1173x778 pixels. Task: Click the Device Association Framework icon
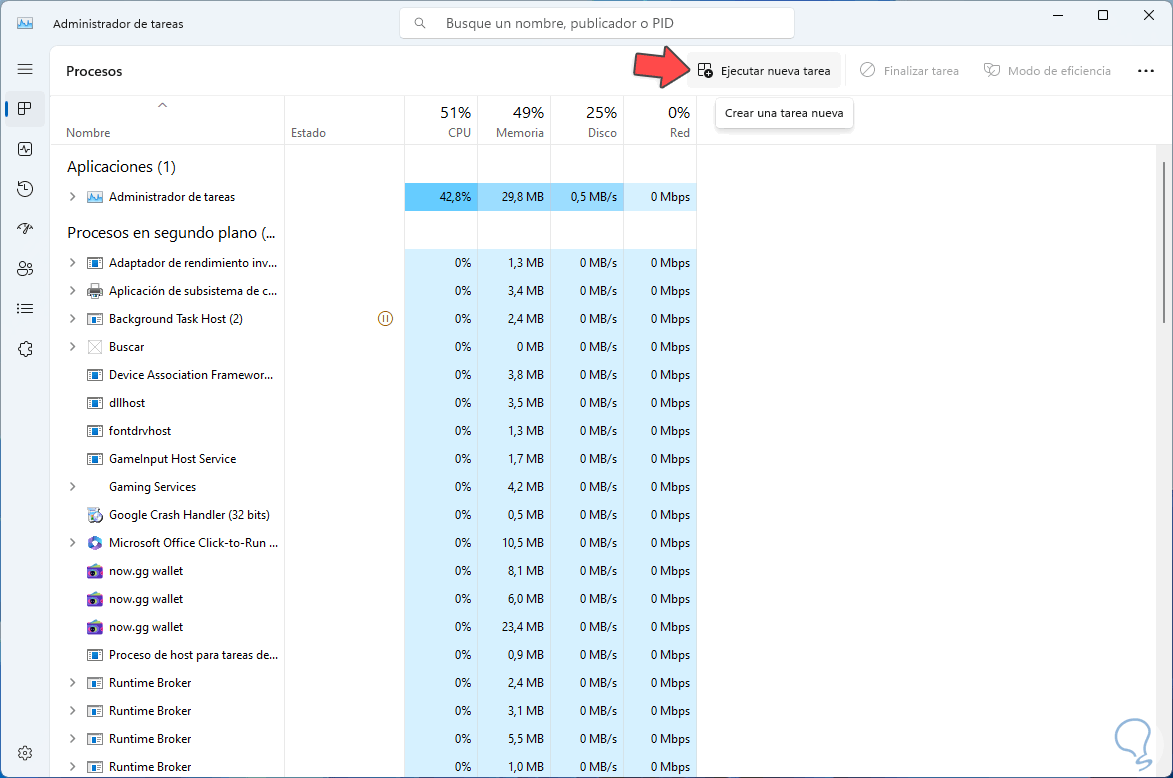[x=95, y=375]
